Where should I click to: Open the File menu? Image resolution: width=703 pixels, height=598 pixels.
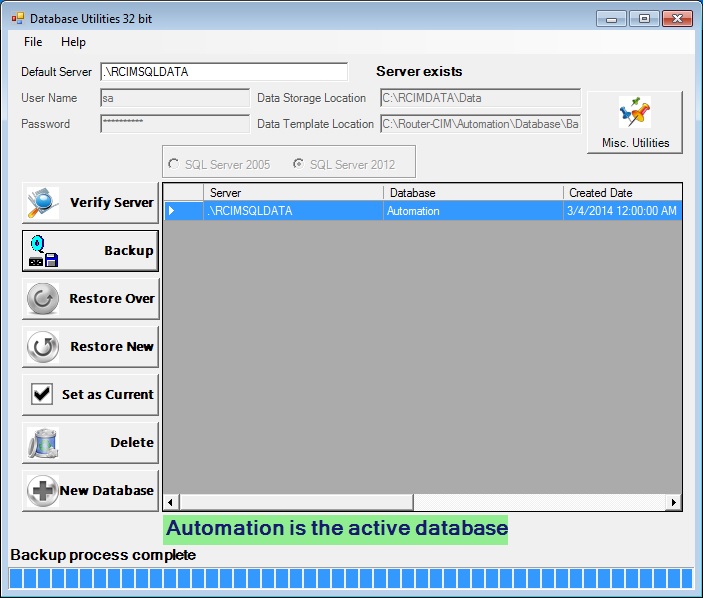point(33,42)
